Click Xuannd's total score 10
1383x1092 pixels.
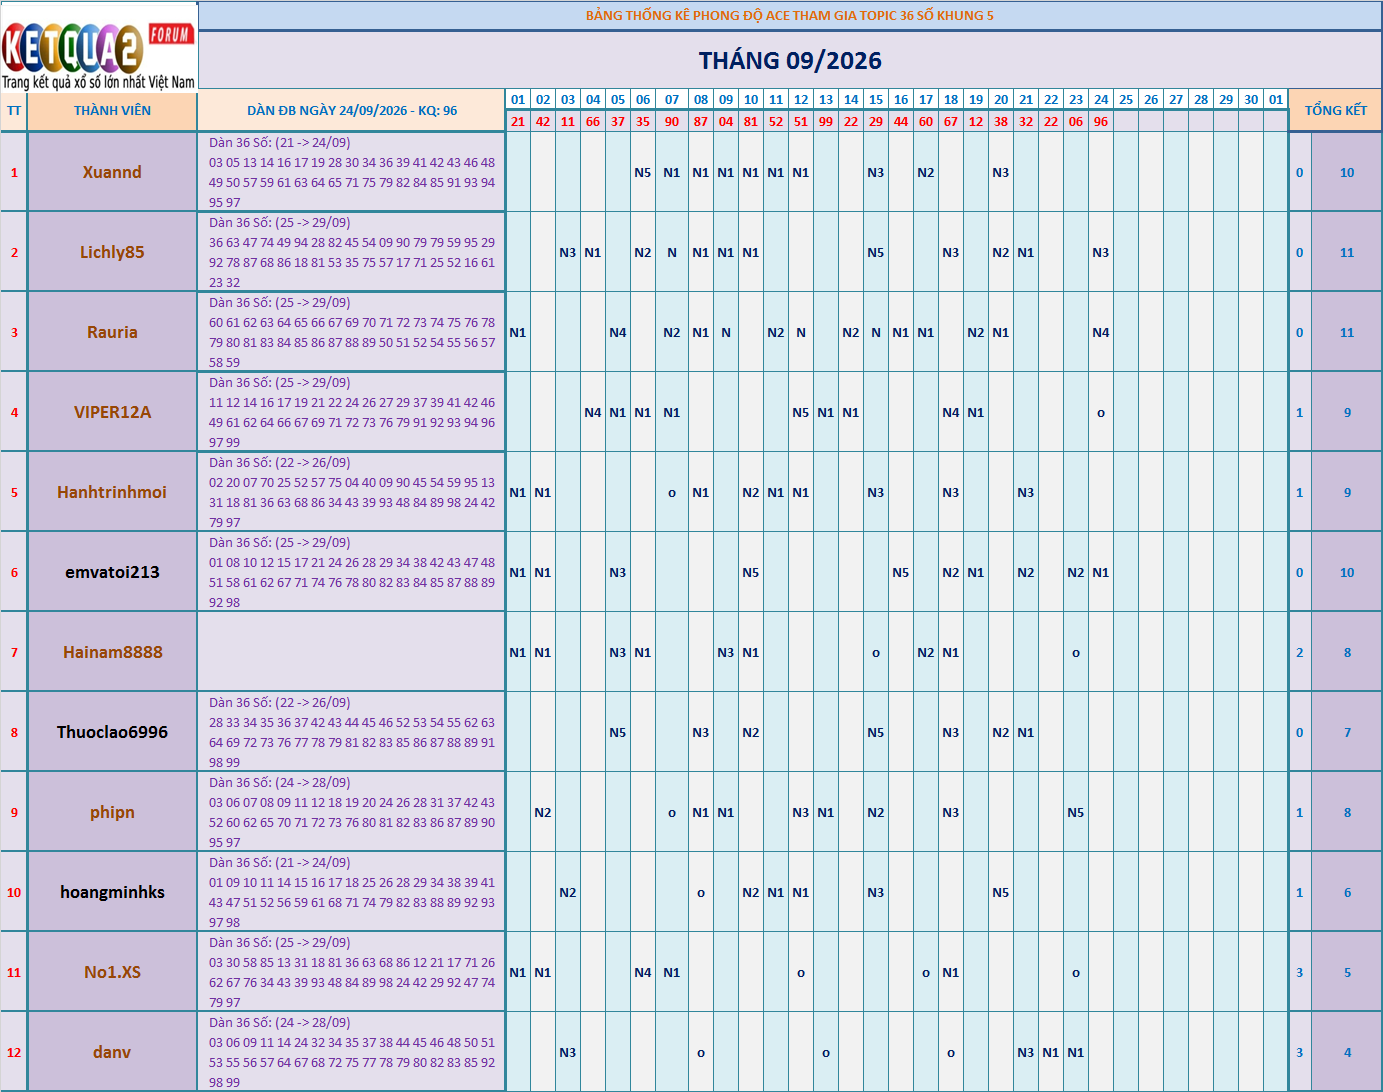(1347, 172)
